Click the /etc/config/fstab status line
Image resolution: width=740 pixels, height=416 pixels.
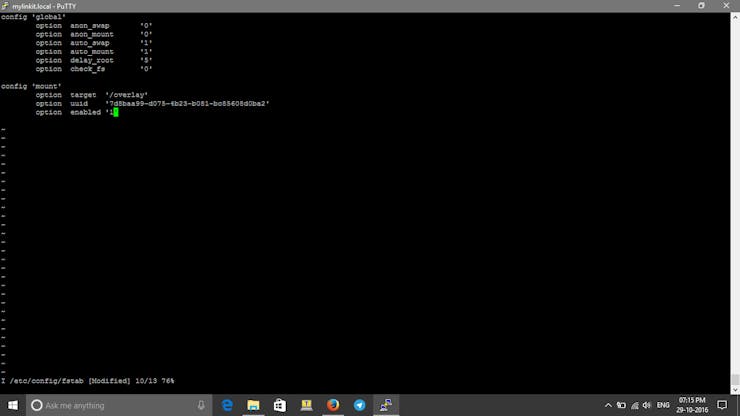[88, 381]
